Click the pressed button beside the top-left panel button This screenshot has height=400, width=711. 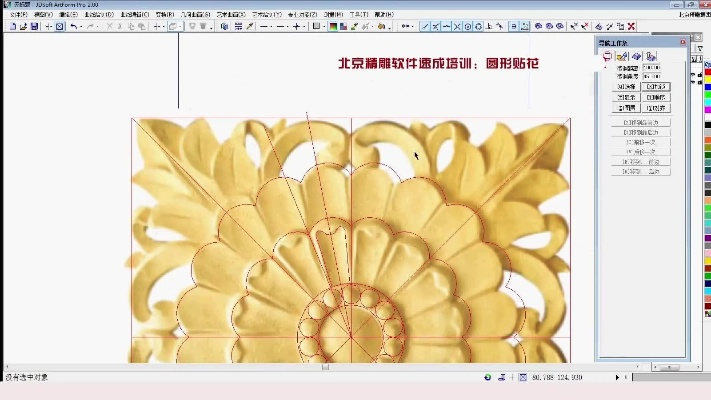coord(656,86)
